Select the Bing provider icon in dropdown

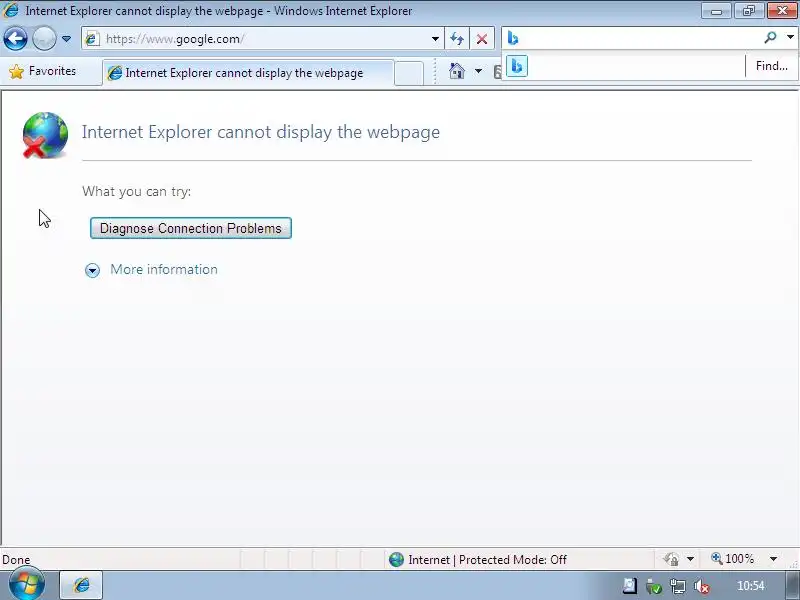point(517,66)
